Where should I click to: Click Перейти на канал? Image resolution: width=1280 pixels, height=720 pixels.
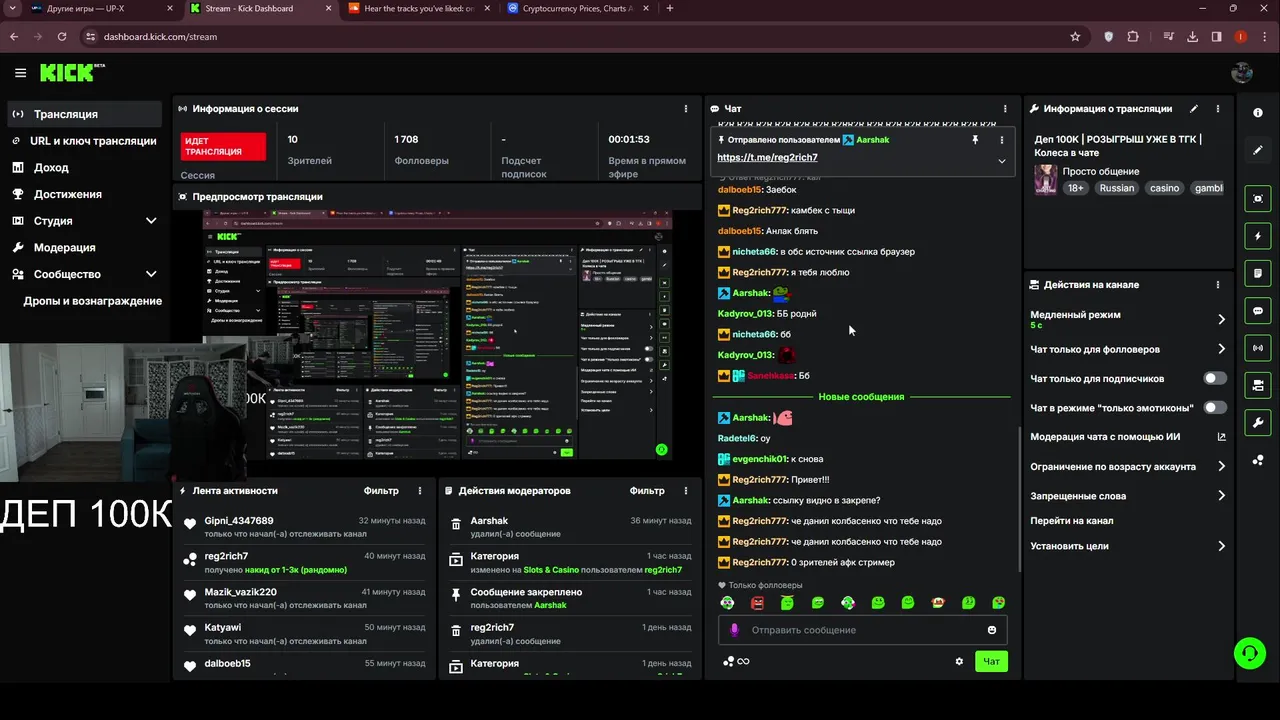click(x=1072, y=520)
